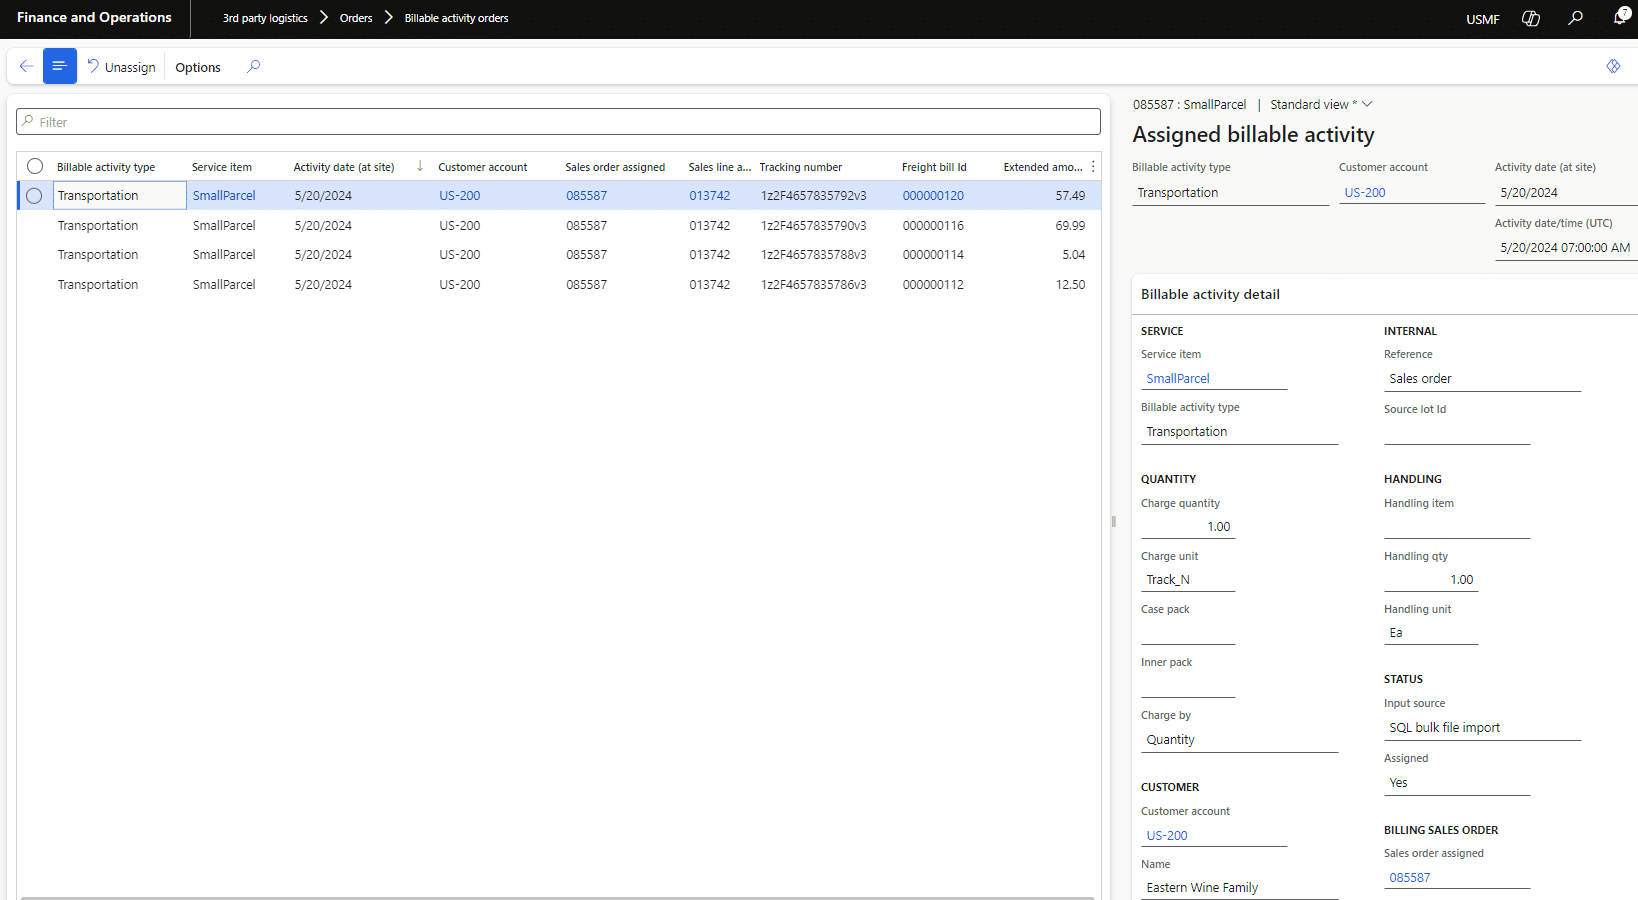Click the Charge quantity field
This screenshot has height=900, width=1638.
(1188, 527)
